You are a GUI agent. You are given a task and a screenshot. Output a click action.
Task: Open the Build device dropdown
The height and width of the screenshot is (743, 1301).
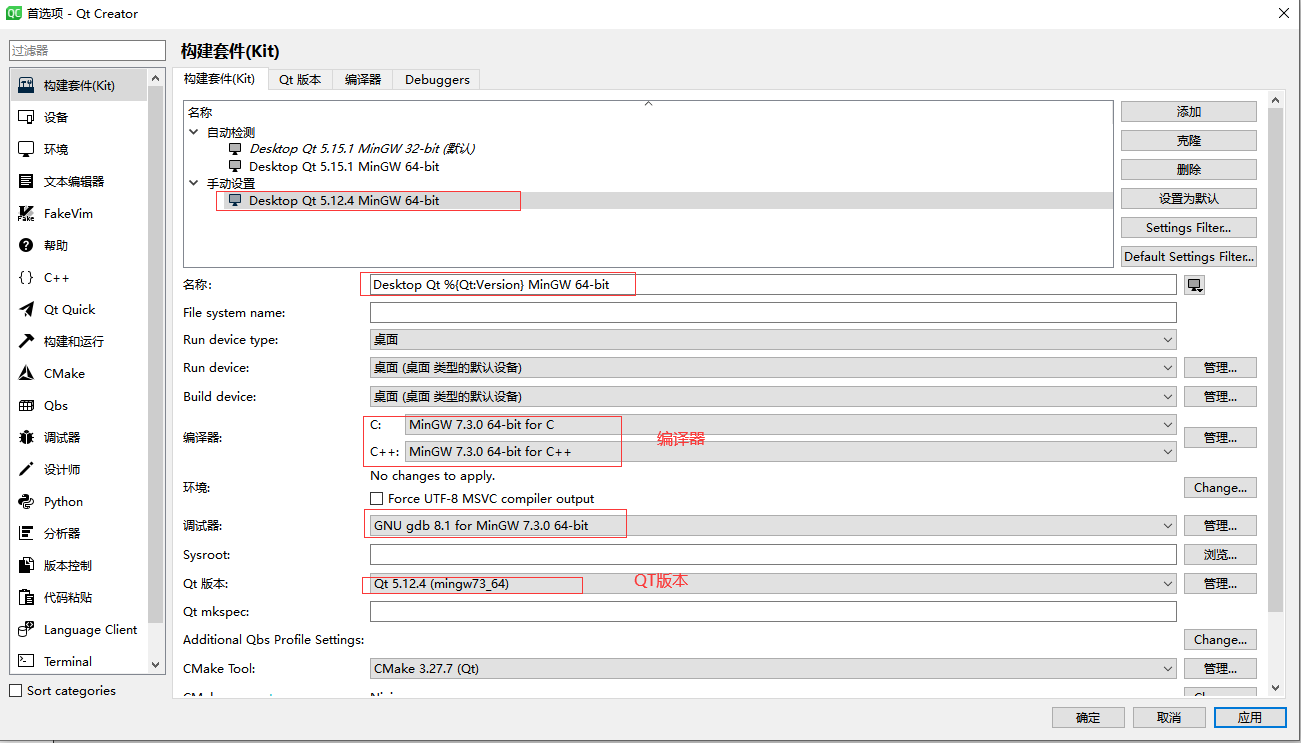773,396
